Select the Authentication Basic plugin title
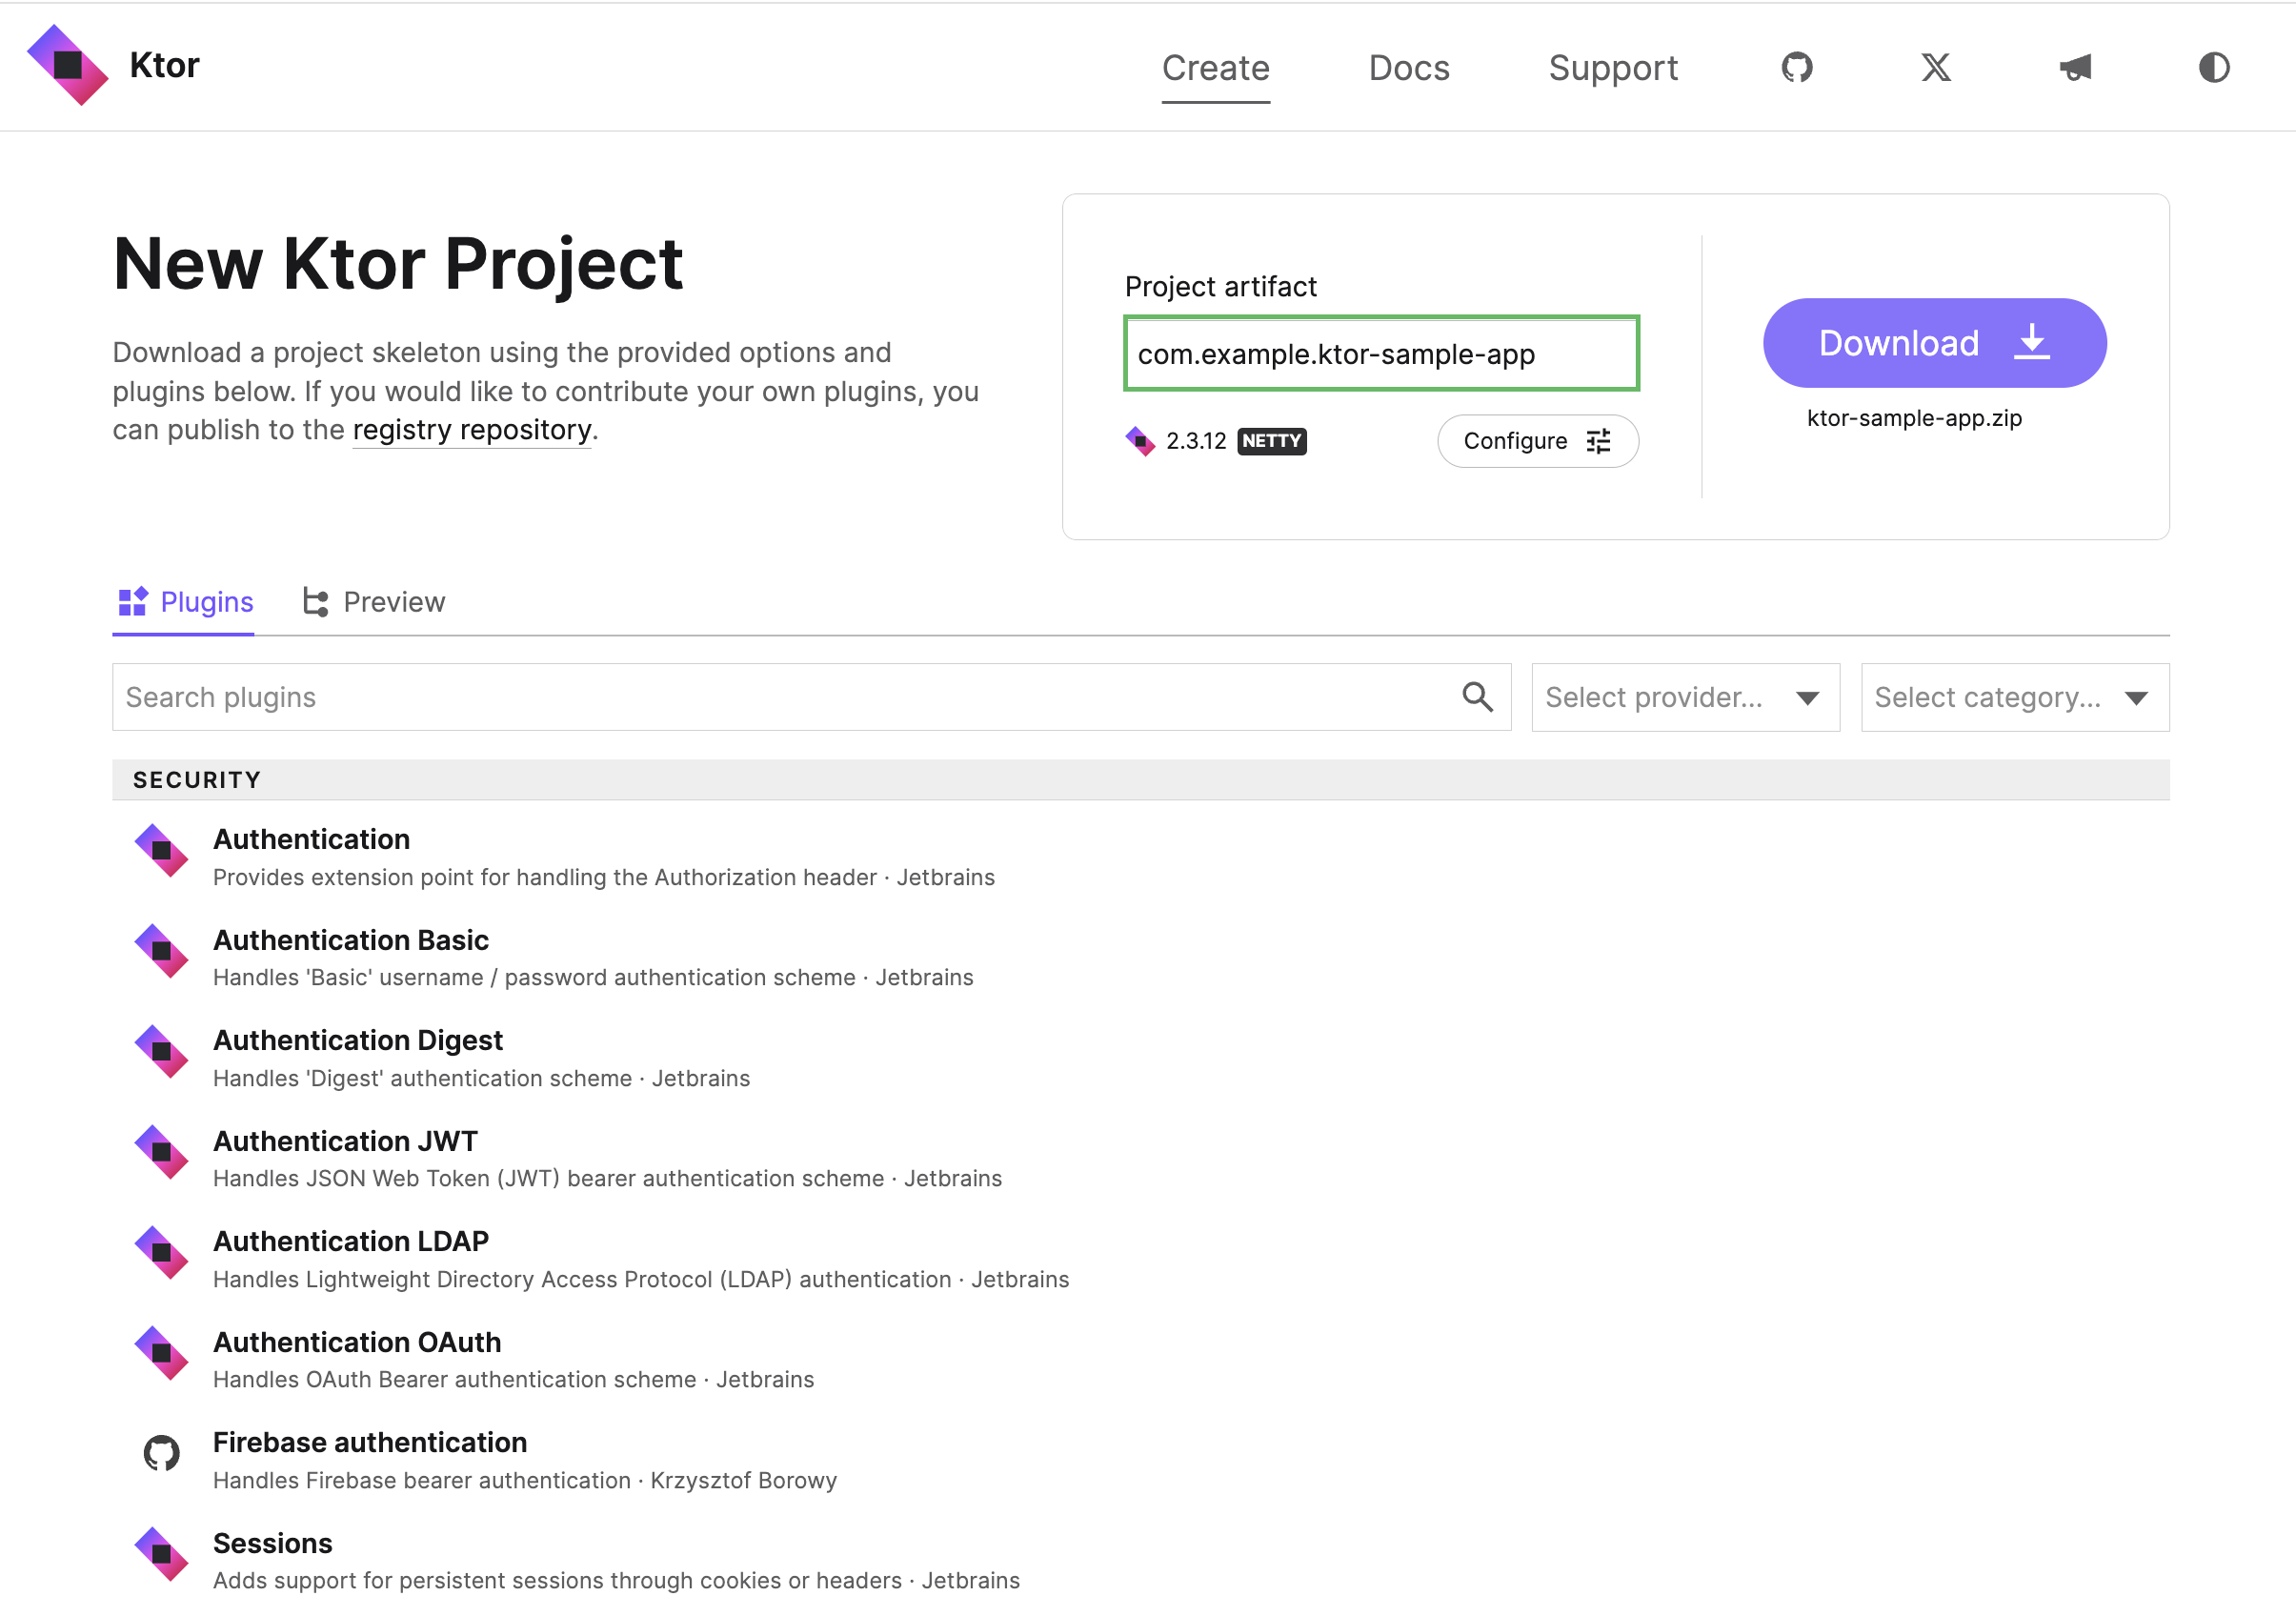Screen dimensions: 2296x1616 pyautogui.click(x=351, y=940)
